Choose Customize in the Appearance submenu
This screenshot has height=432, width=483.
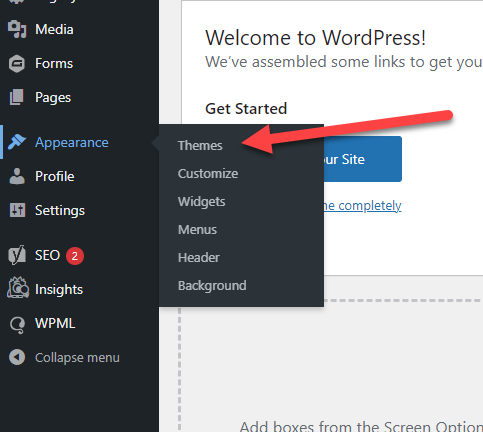208,174
